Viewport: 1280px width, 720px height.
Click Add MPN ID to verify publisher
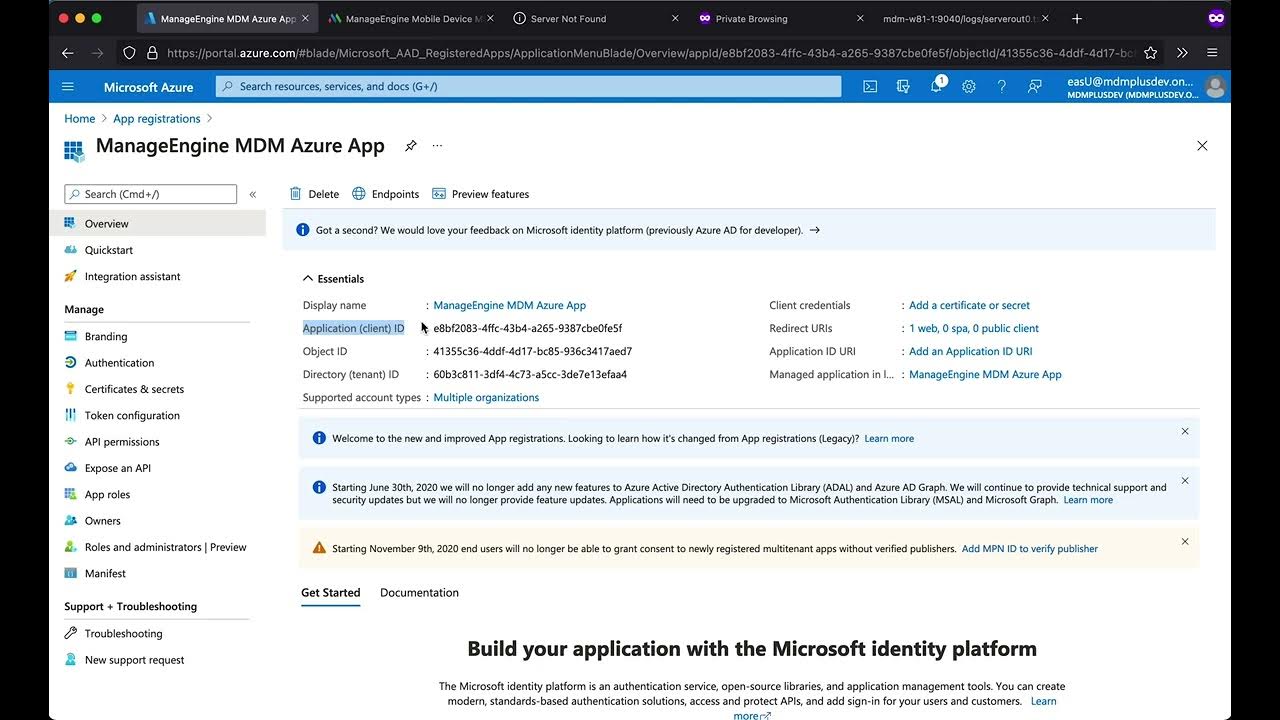tap(1030, 549)
